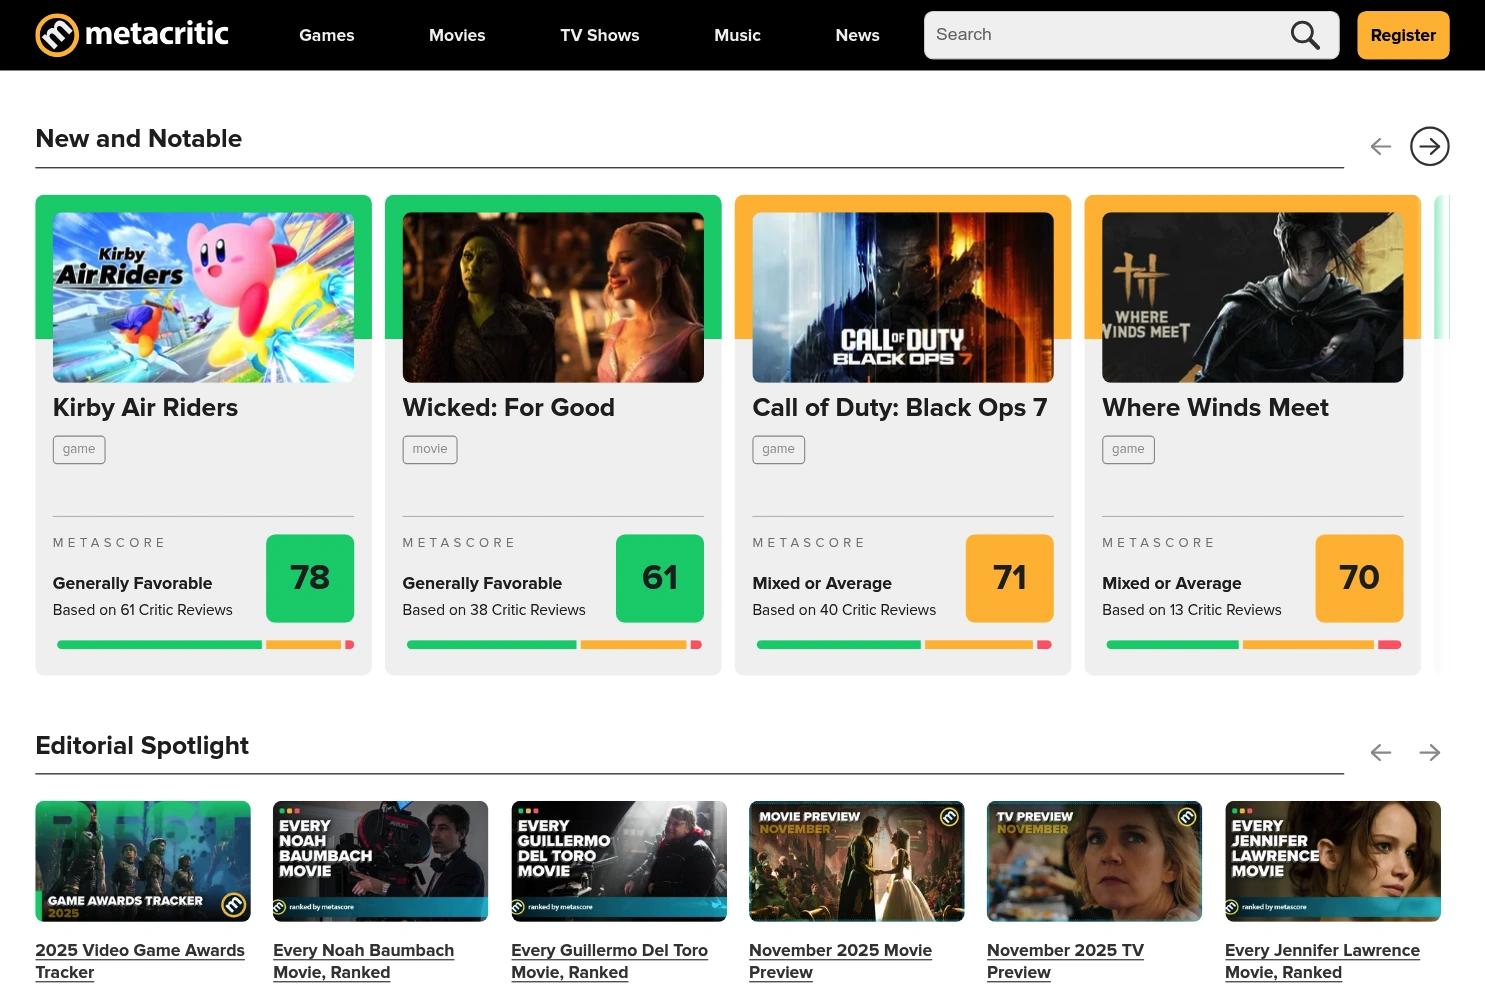The height and width of the screenshot is (990, 1485).
Task: Click "Based on 61 Critic Reviews" text
Action: 142,610
